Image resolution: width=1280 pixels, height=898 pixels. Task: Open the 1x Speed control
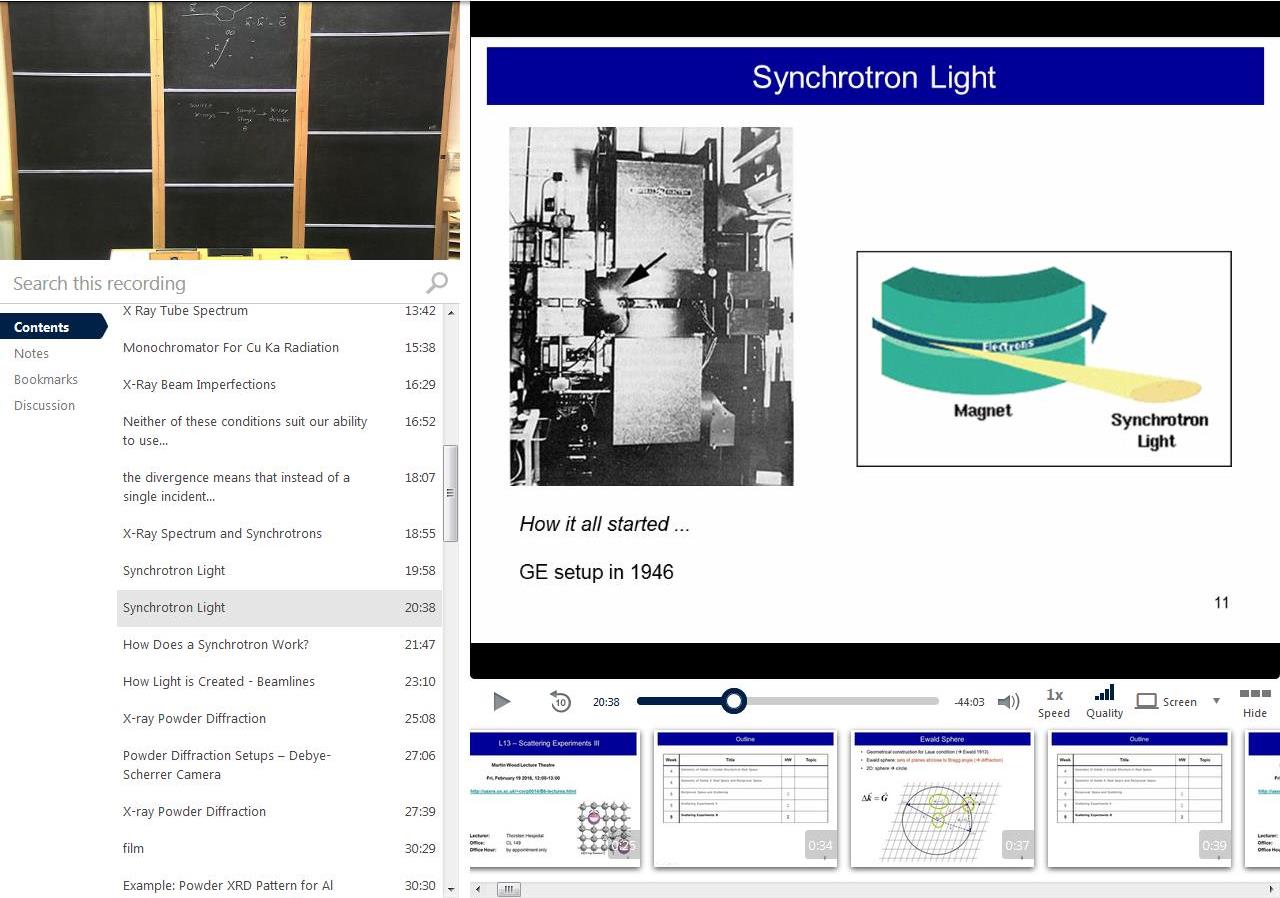click(x=1054, y=702)
